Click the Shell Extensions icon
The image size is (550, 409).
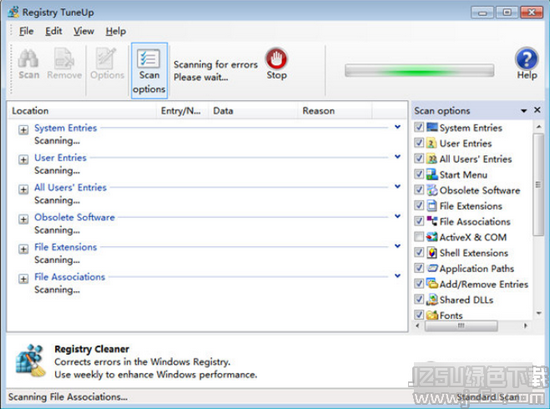[x=431, y=253]
